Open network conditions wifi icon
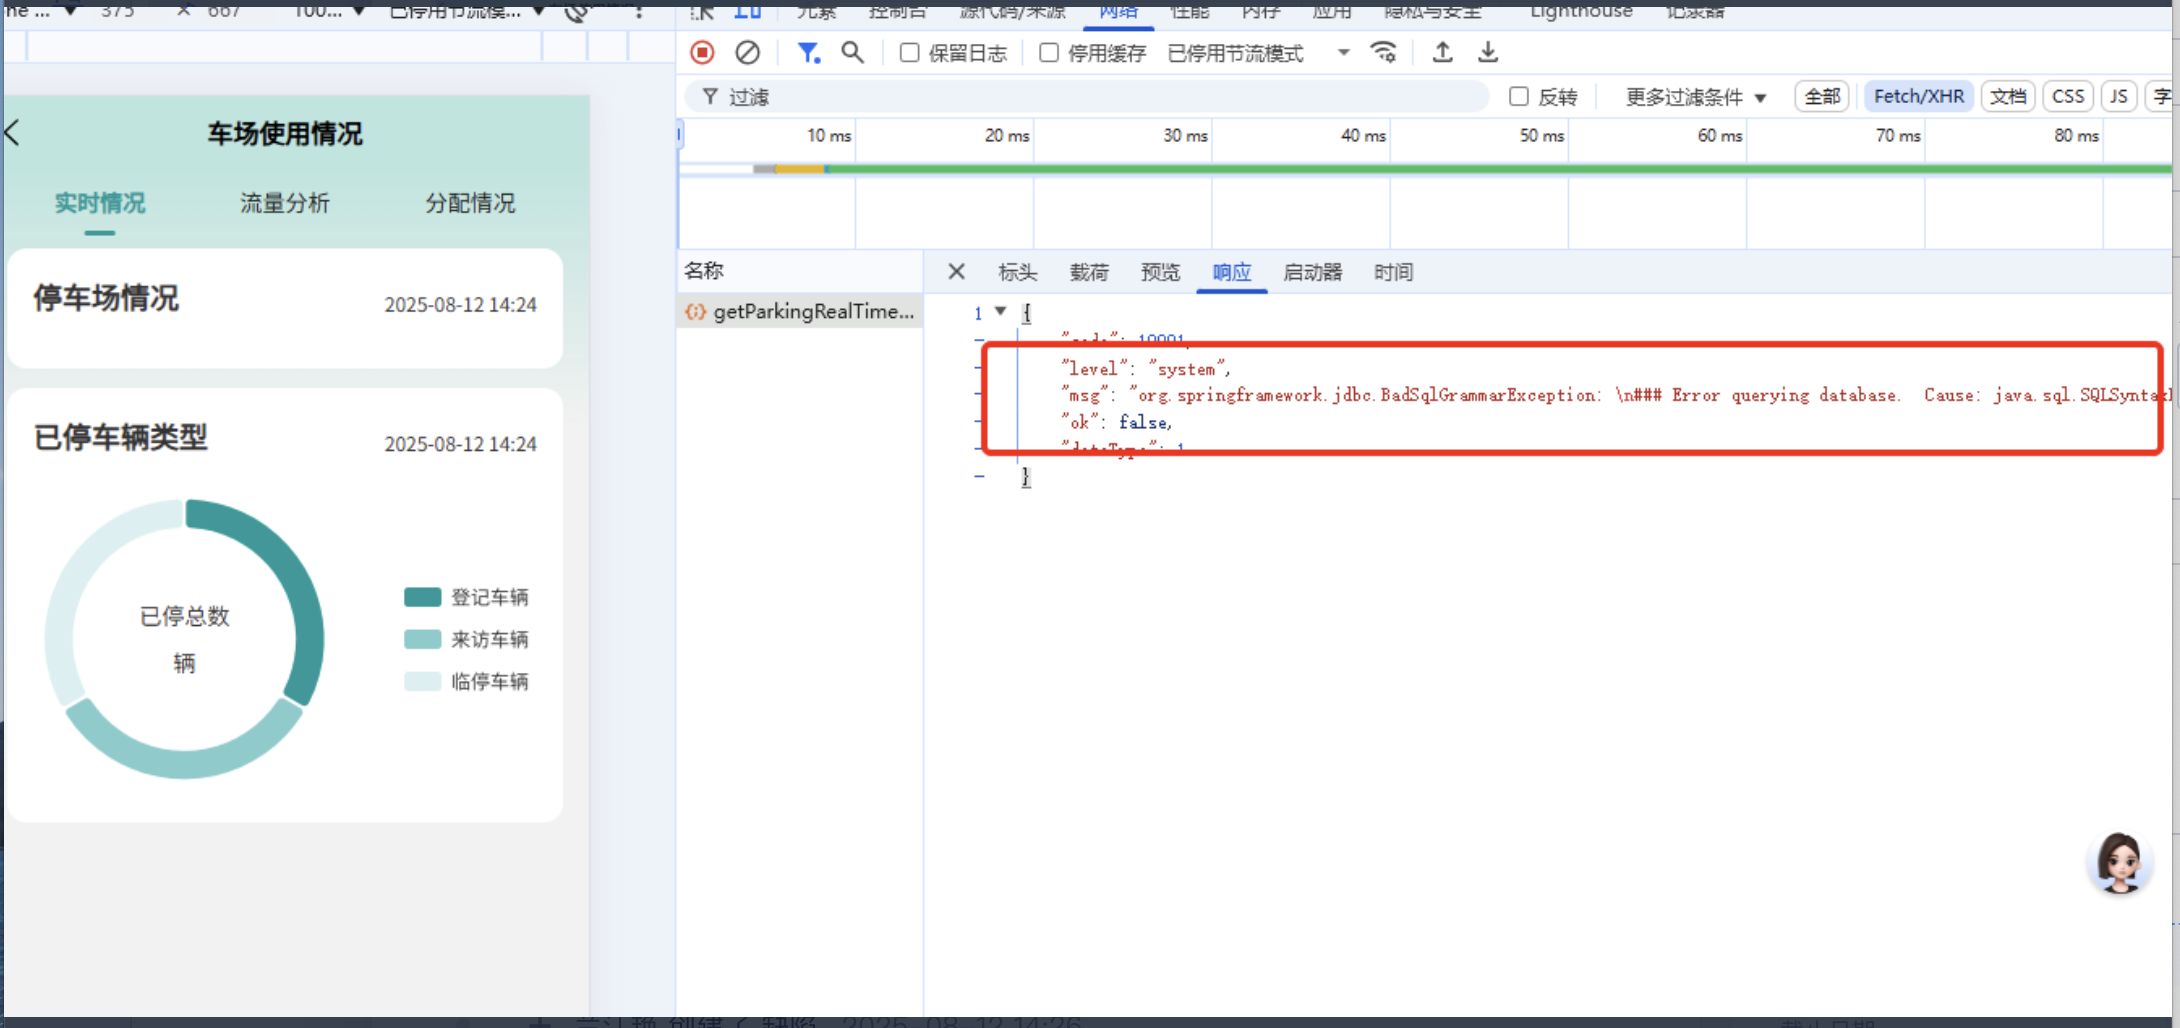 pyautogui.click(x=1383, y=52)
